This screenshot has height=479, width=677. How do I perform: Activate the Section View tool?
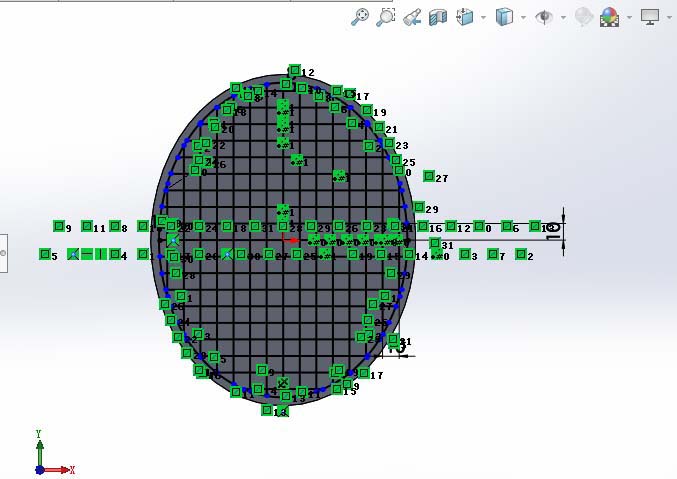[438, 18]
